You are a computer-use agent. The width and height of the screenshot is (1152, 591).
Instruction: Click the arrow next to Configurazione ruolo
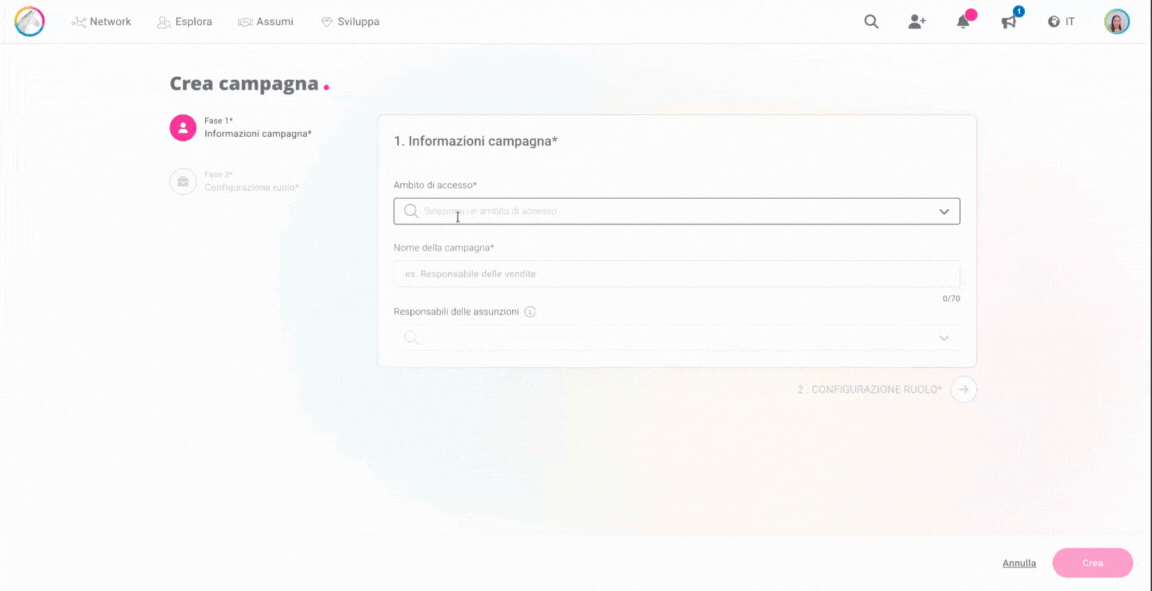click(964, 389)
